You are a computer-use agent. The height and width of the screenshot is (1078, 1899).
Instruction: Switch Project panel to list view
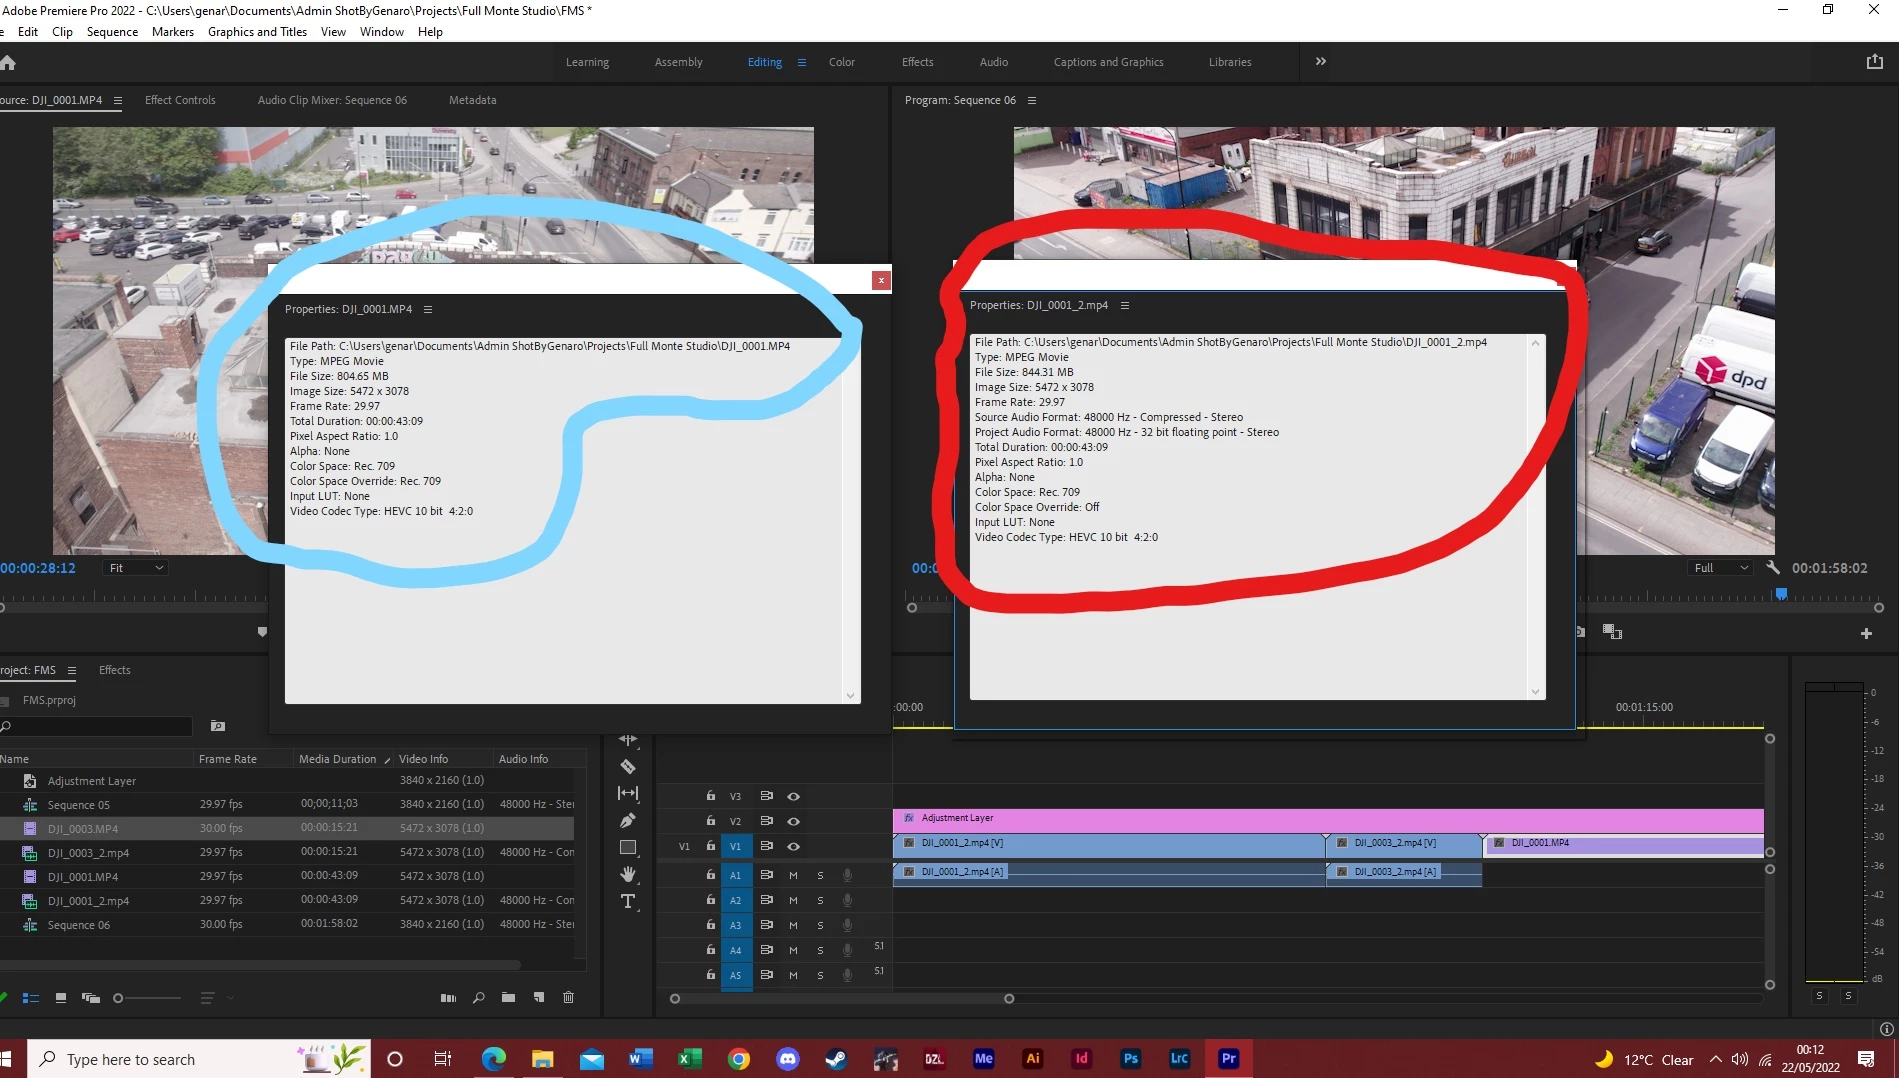[x=31, y=998]
